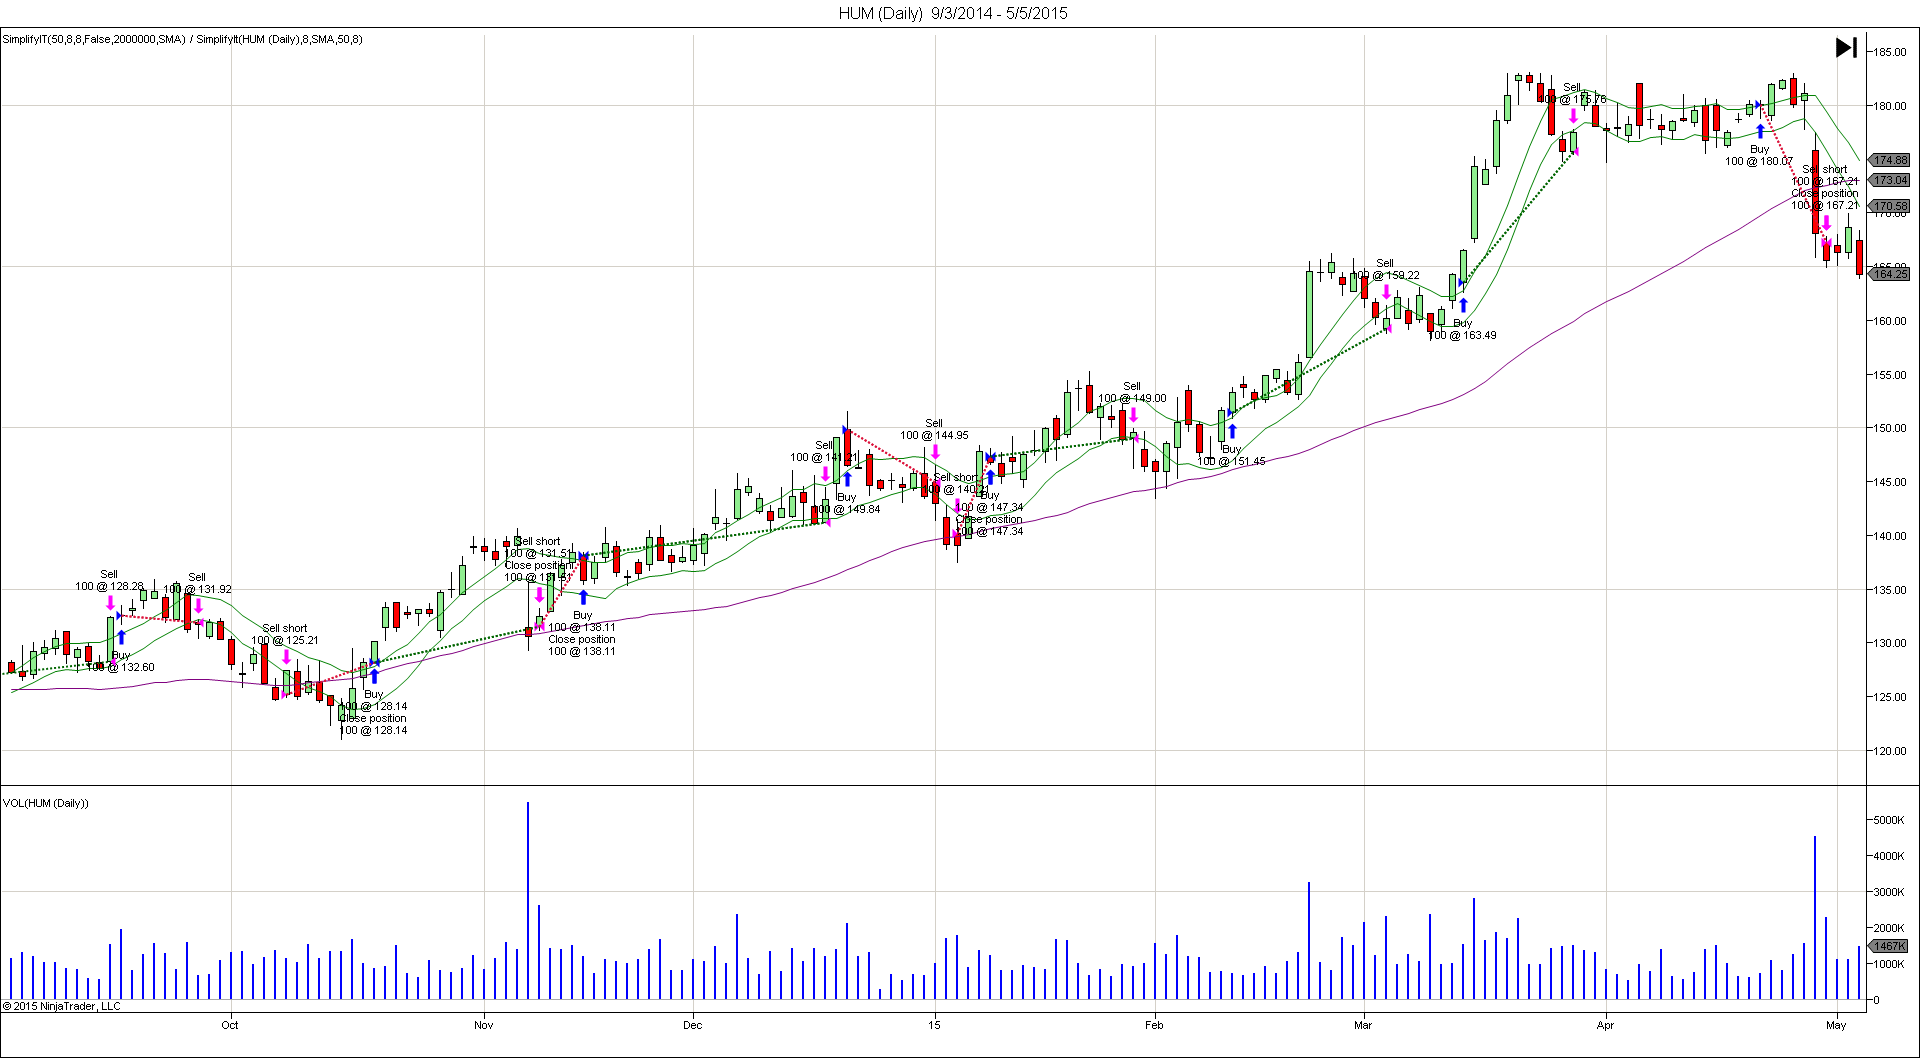The height and width of the screenshot is (1058, 1920).
Task: Click blue buy arrow above Buy 151.45
Action: (1232, 431)
